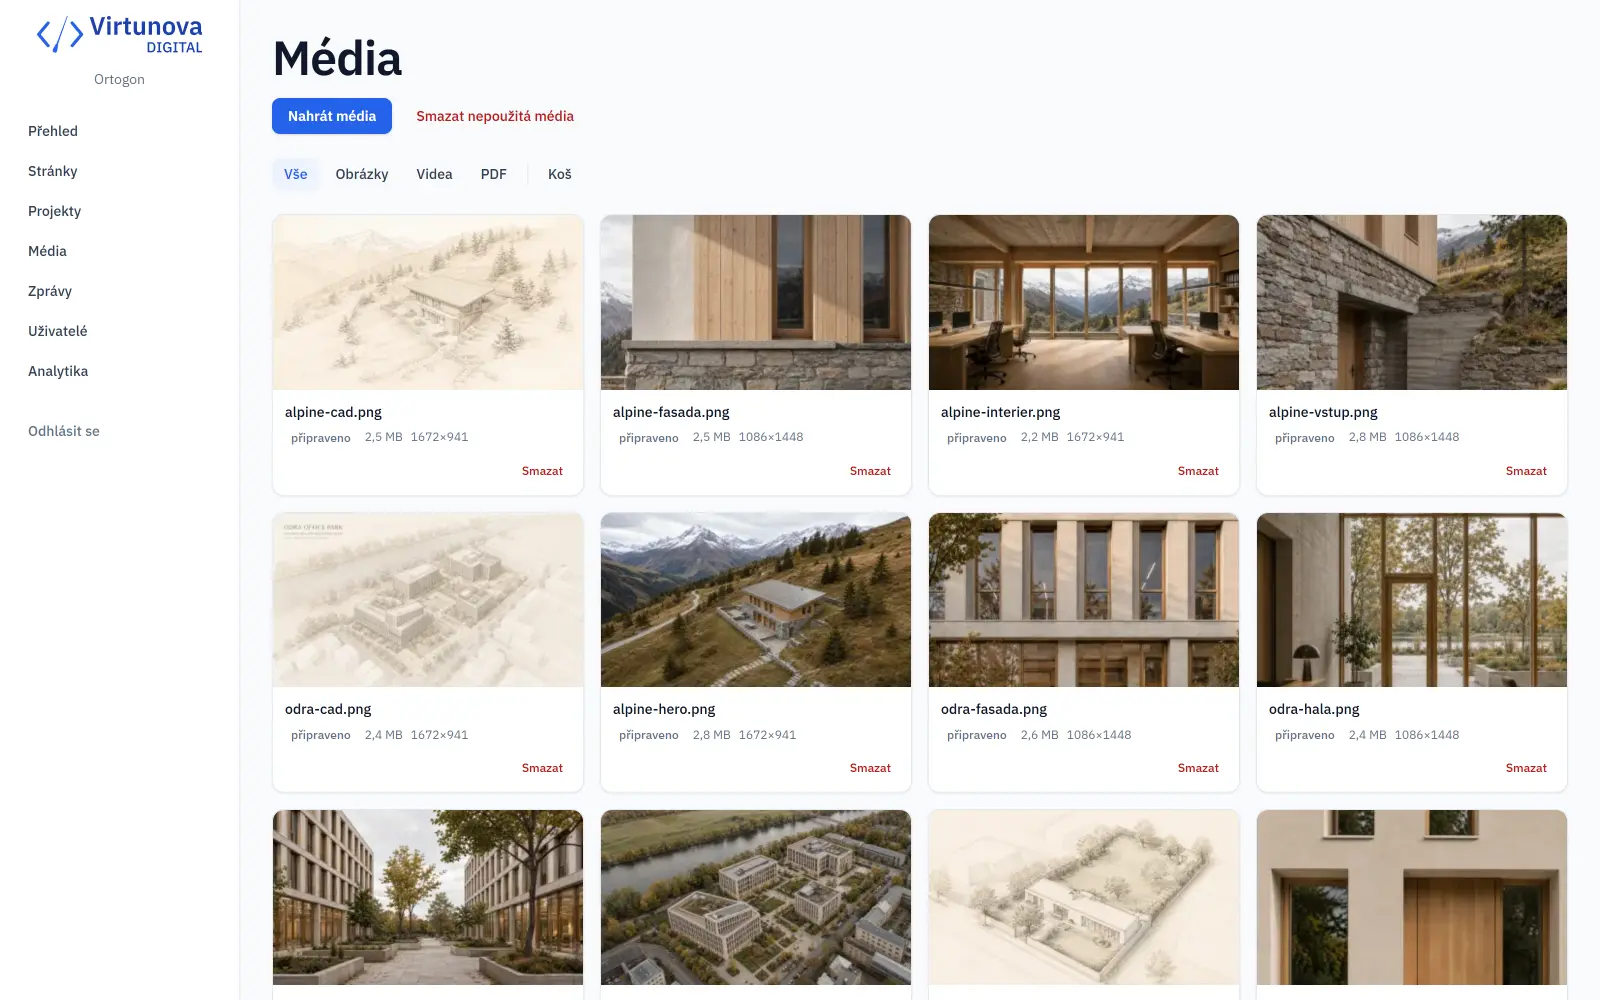Open alpine-cad.png thumbnail

tap(428, 302)
